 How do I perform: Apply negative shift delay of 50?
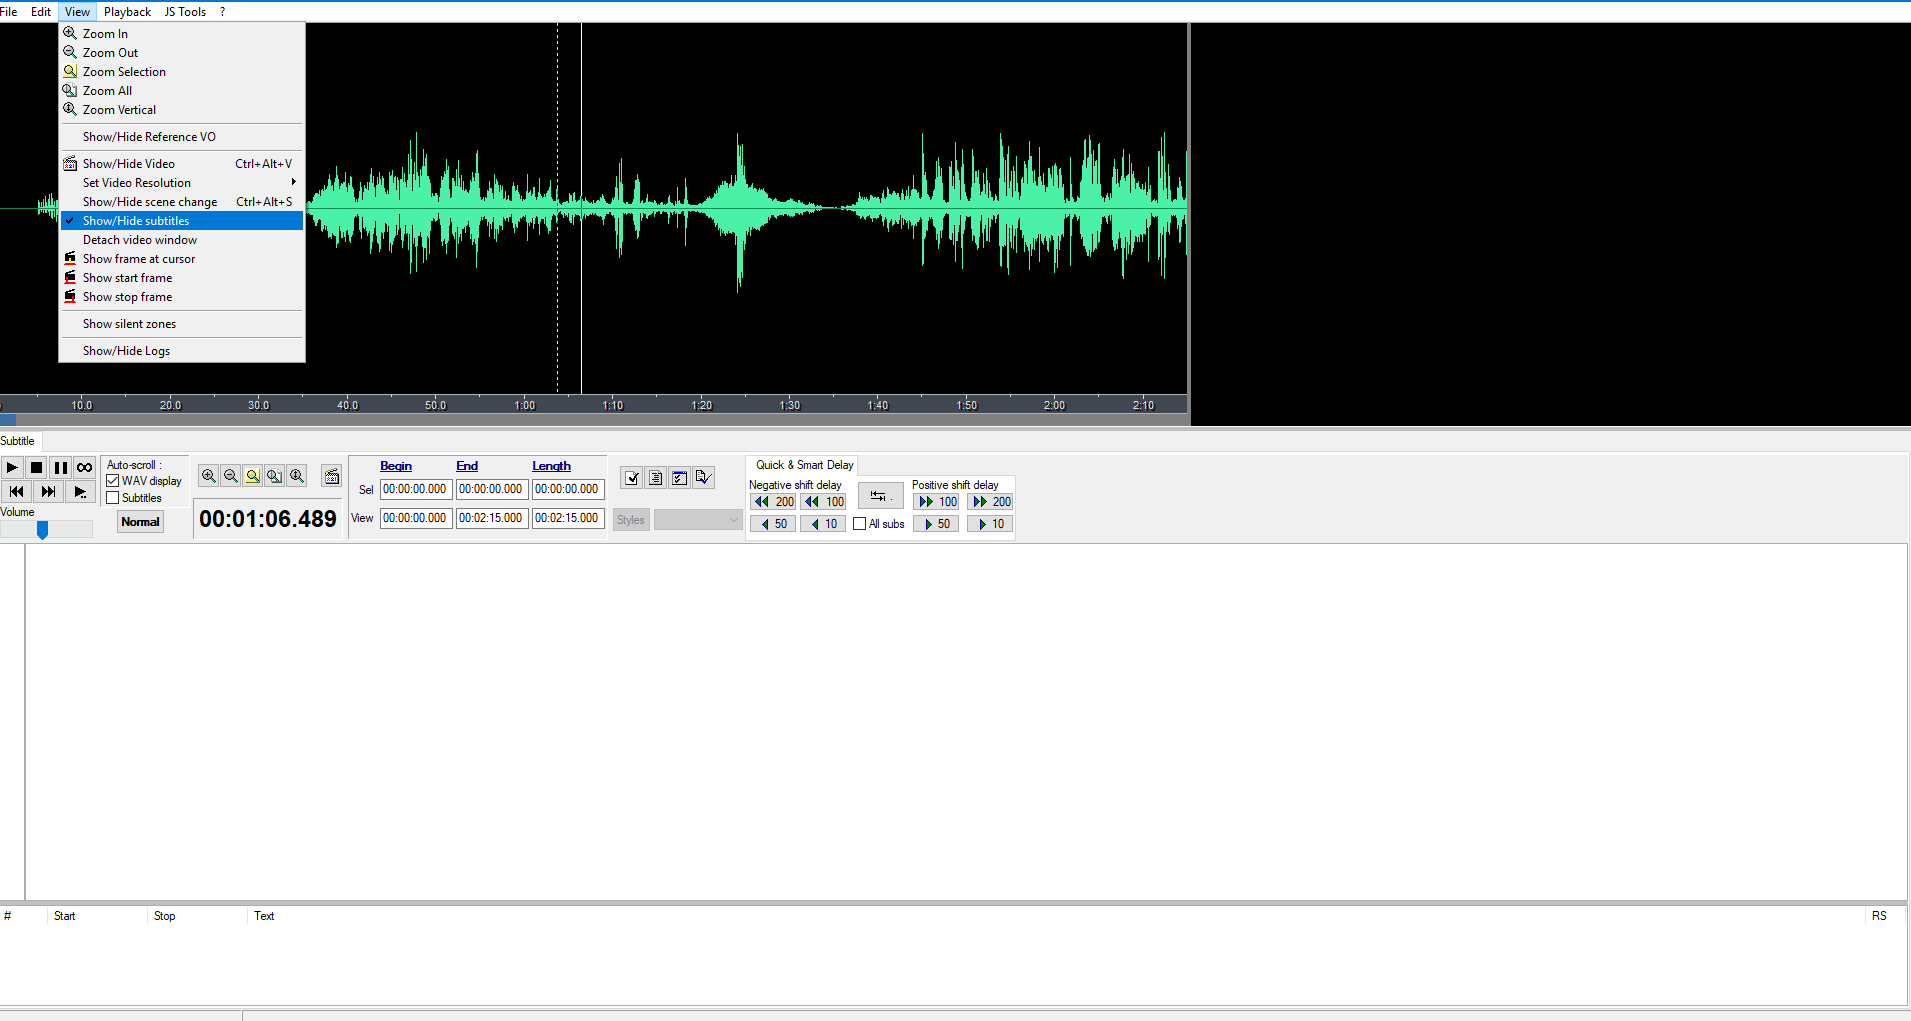(774, 524)
